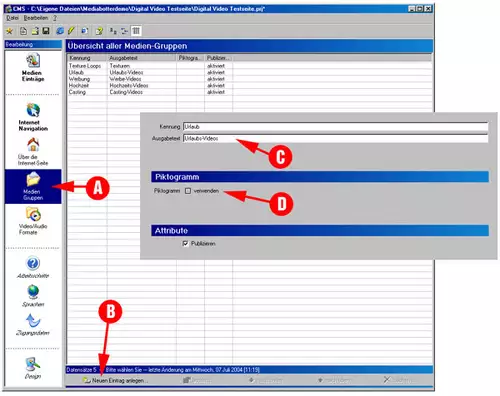
Task: Click the yellow pencil edit toolbar icon
Action: (71, 31)
